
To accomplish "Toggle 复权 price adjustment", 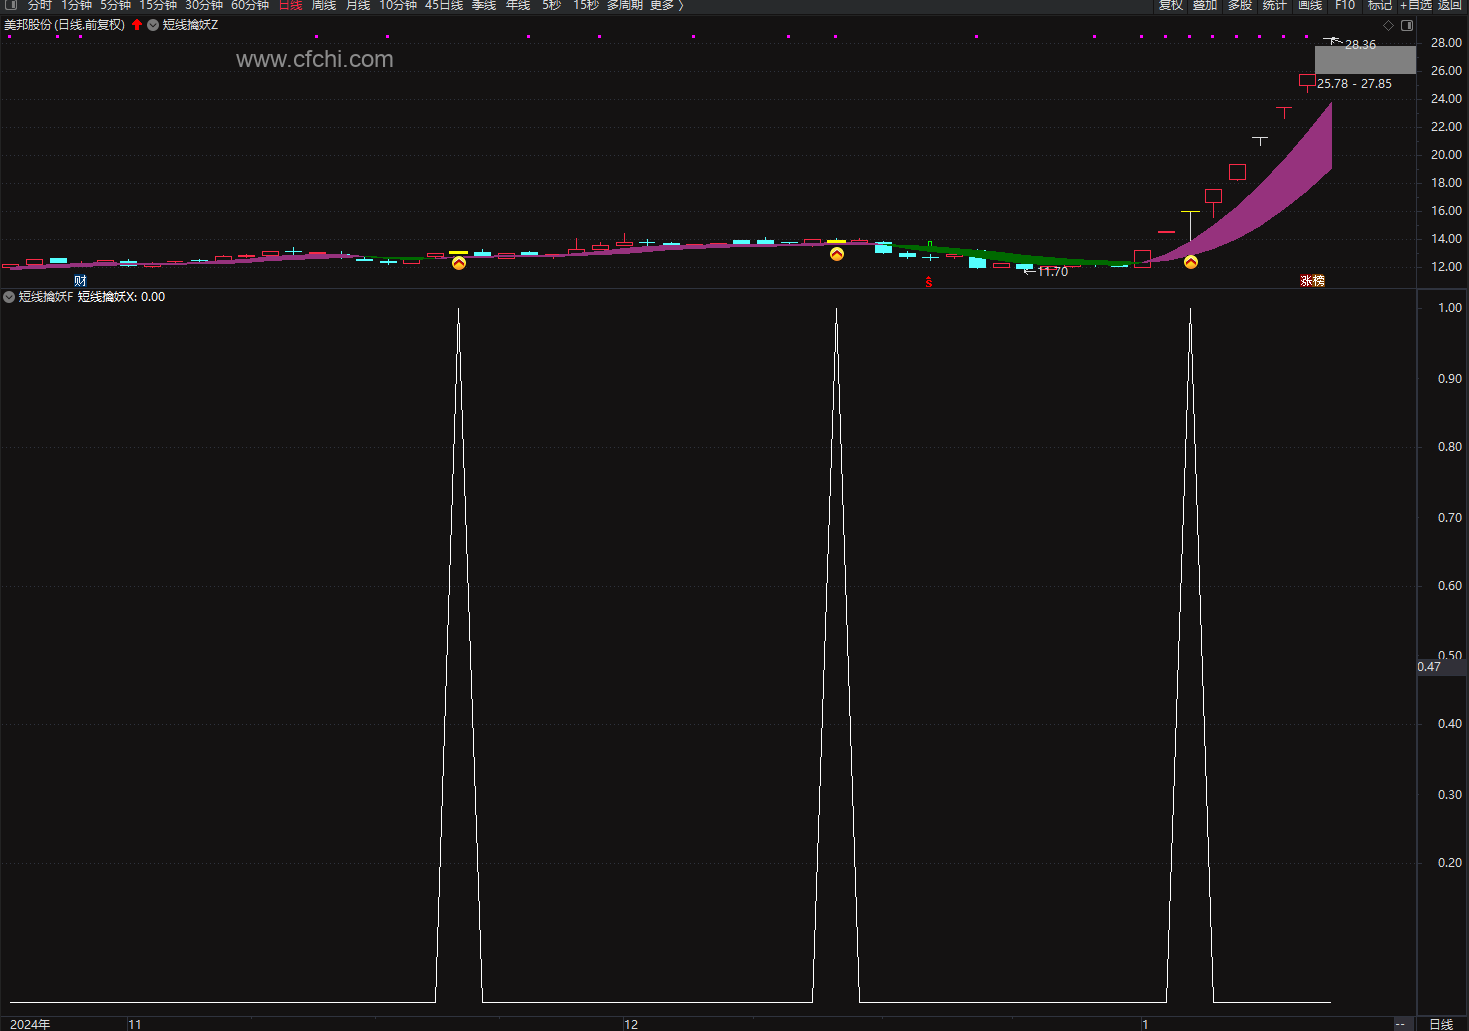I will click(1171, 5).
